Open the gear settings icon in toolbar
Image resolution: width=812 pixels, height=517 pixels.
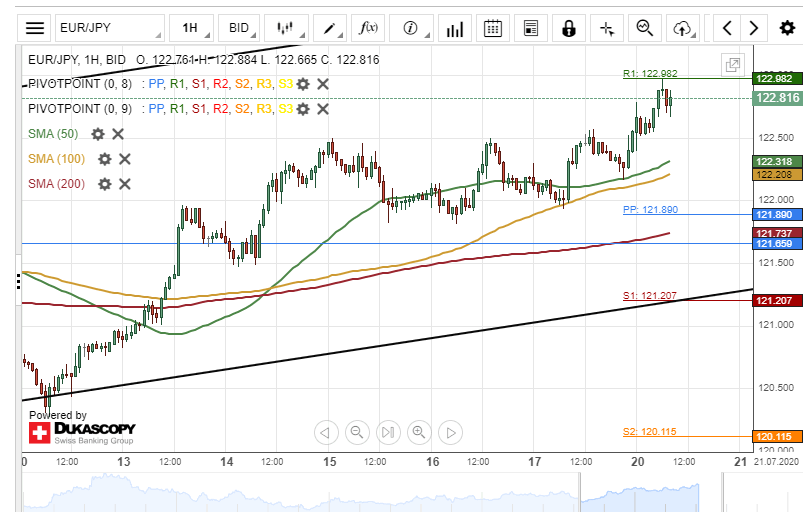tap(787, 28)
